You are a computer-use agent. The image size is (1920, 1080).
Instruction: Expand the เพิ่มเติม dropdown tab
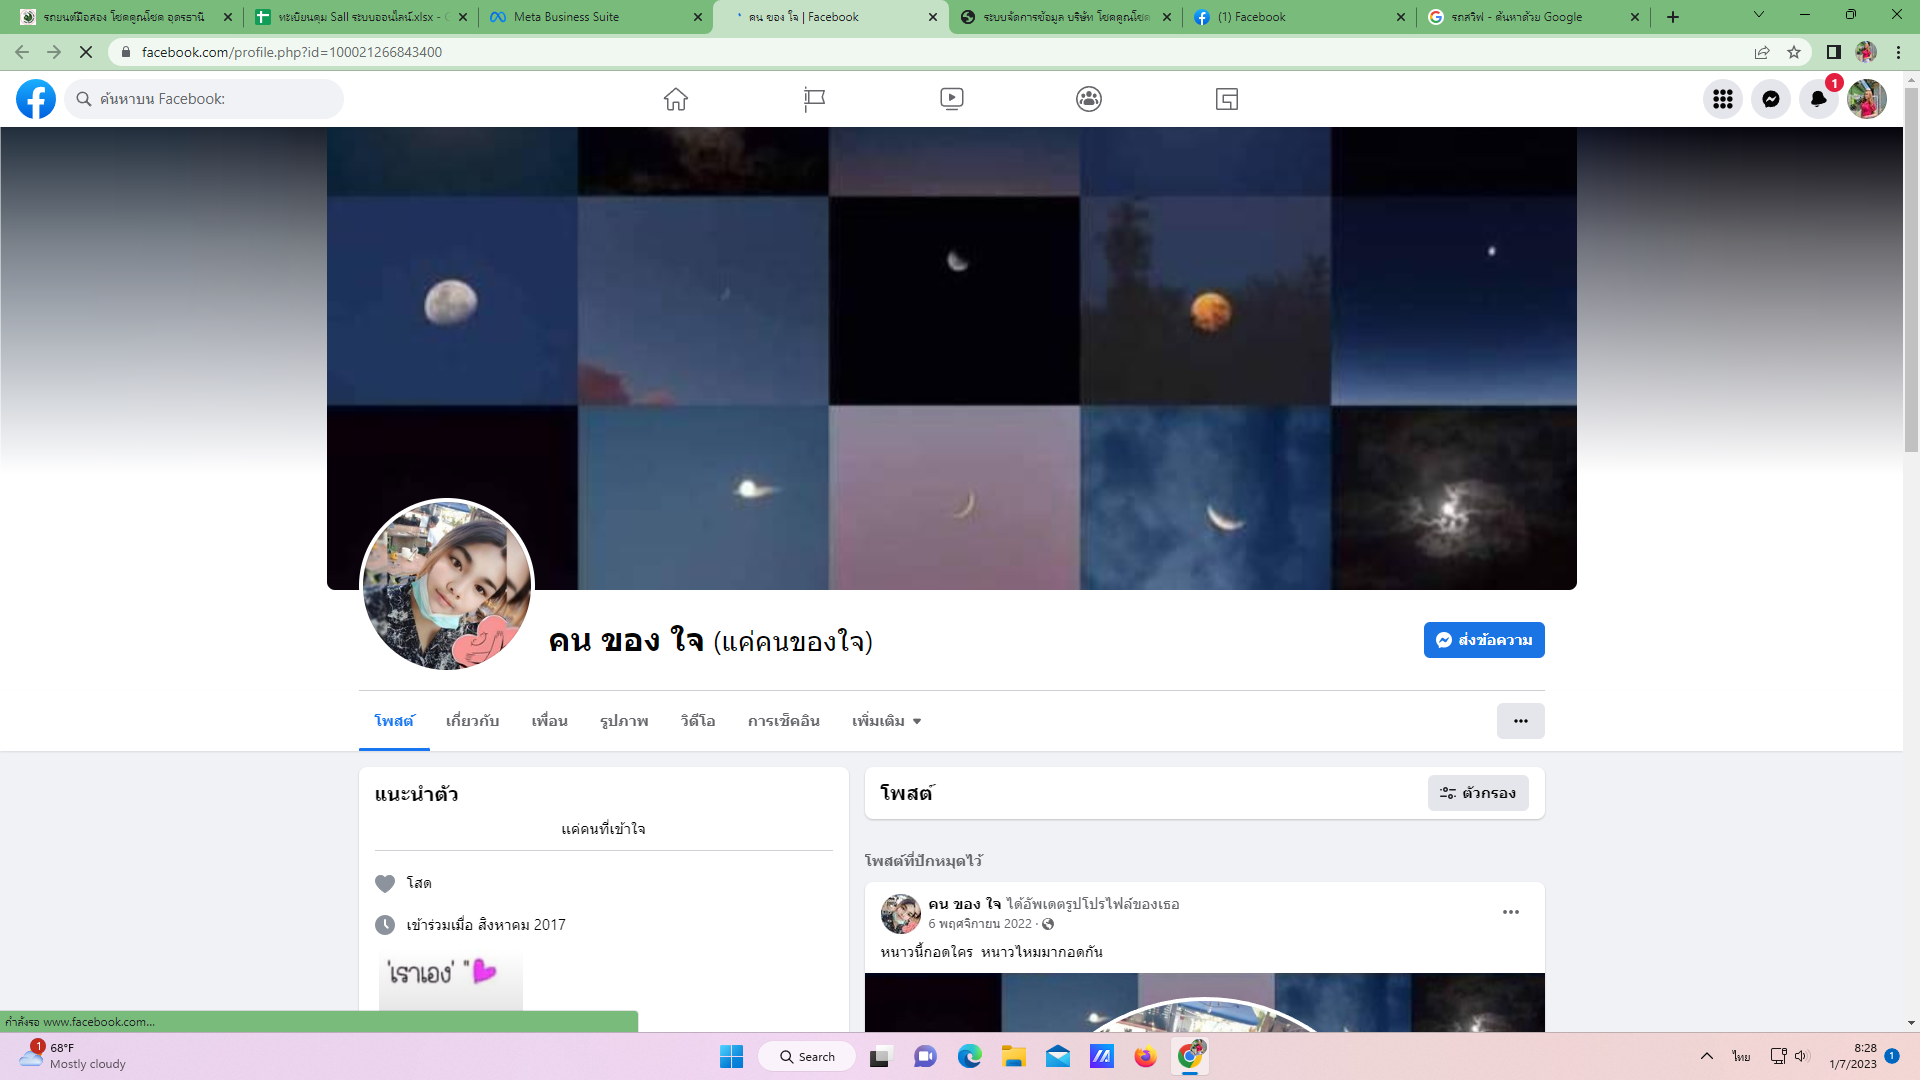886,721
